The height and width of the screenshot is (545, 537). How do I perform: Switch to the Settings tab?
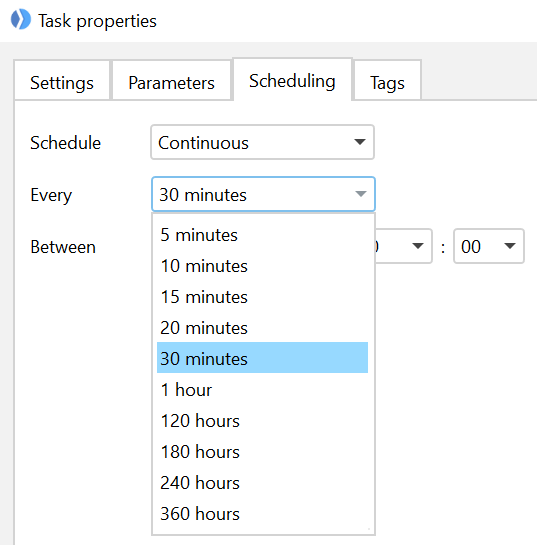click(62, 80)
